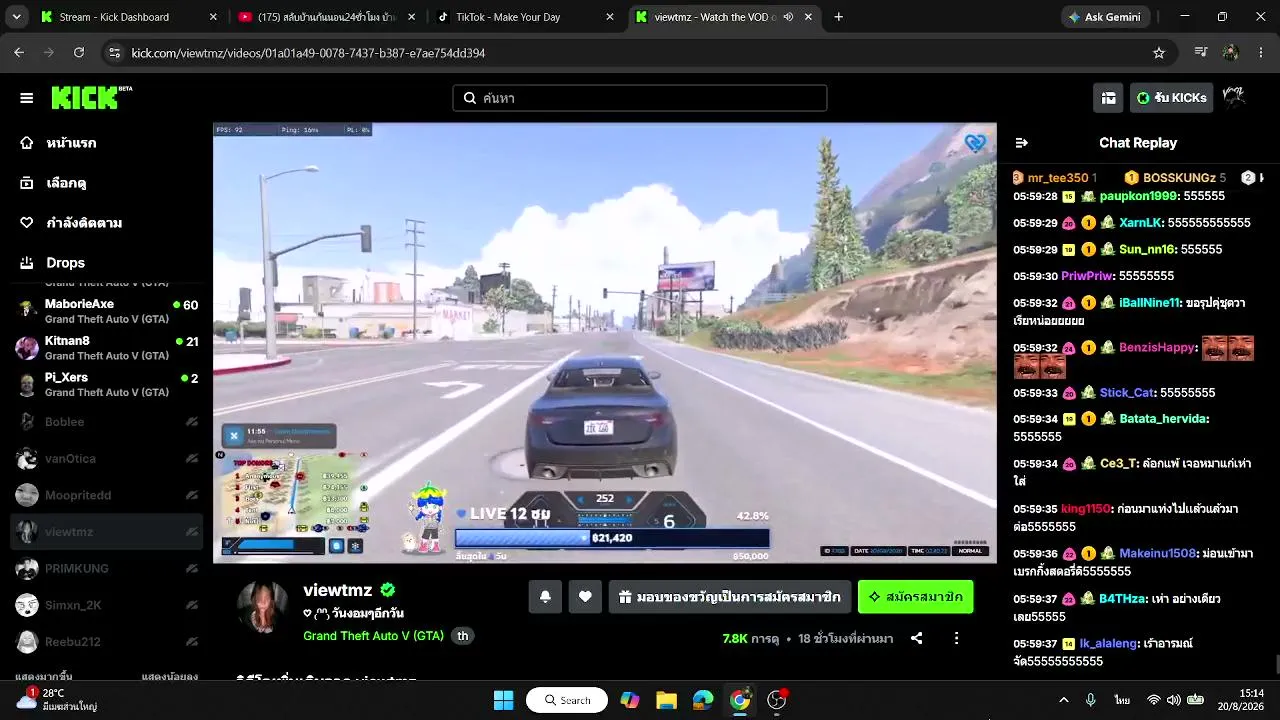
Task: Open Chrome media controls icon
Action: click(1201, 53)
